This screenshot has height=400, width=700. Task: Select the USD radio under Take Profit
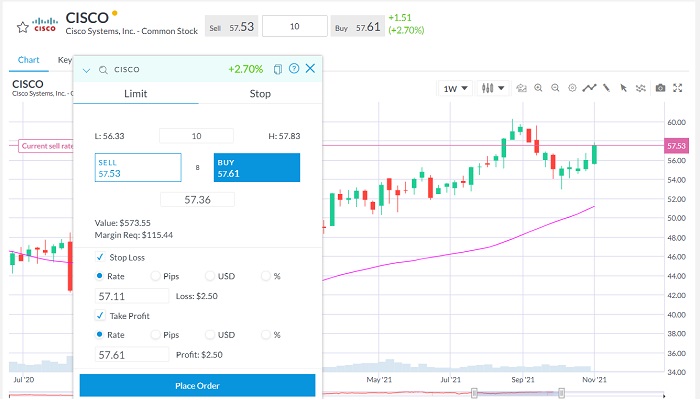(210, 334)
